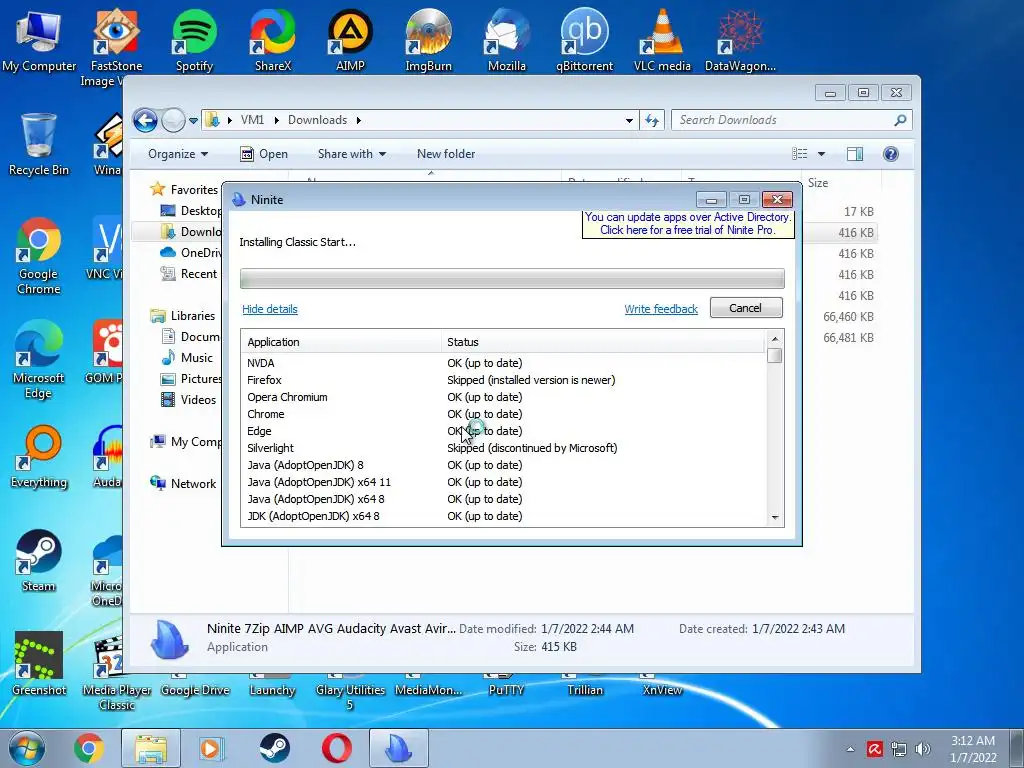The width and height of the screenshot is (1024, 768).
Task: Click the Size column header in Explorer
Action: [x=841, y=183]
